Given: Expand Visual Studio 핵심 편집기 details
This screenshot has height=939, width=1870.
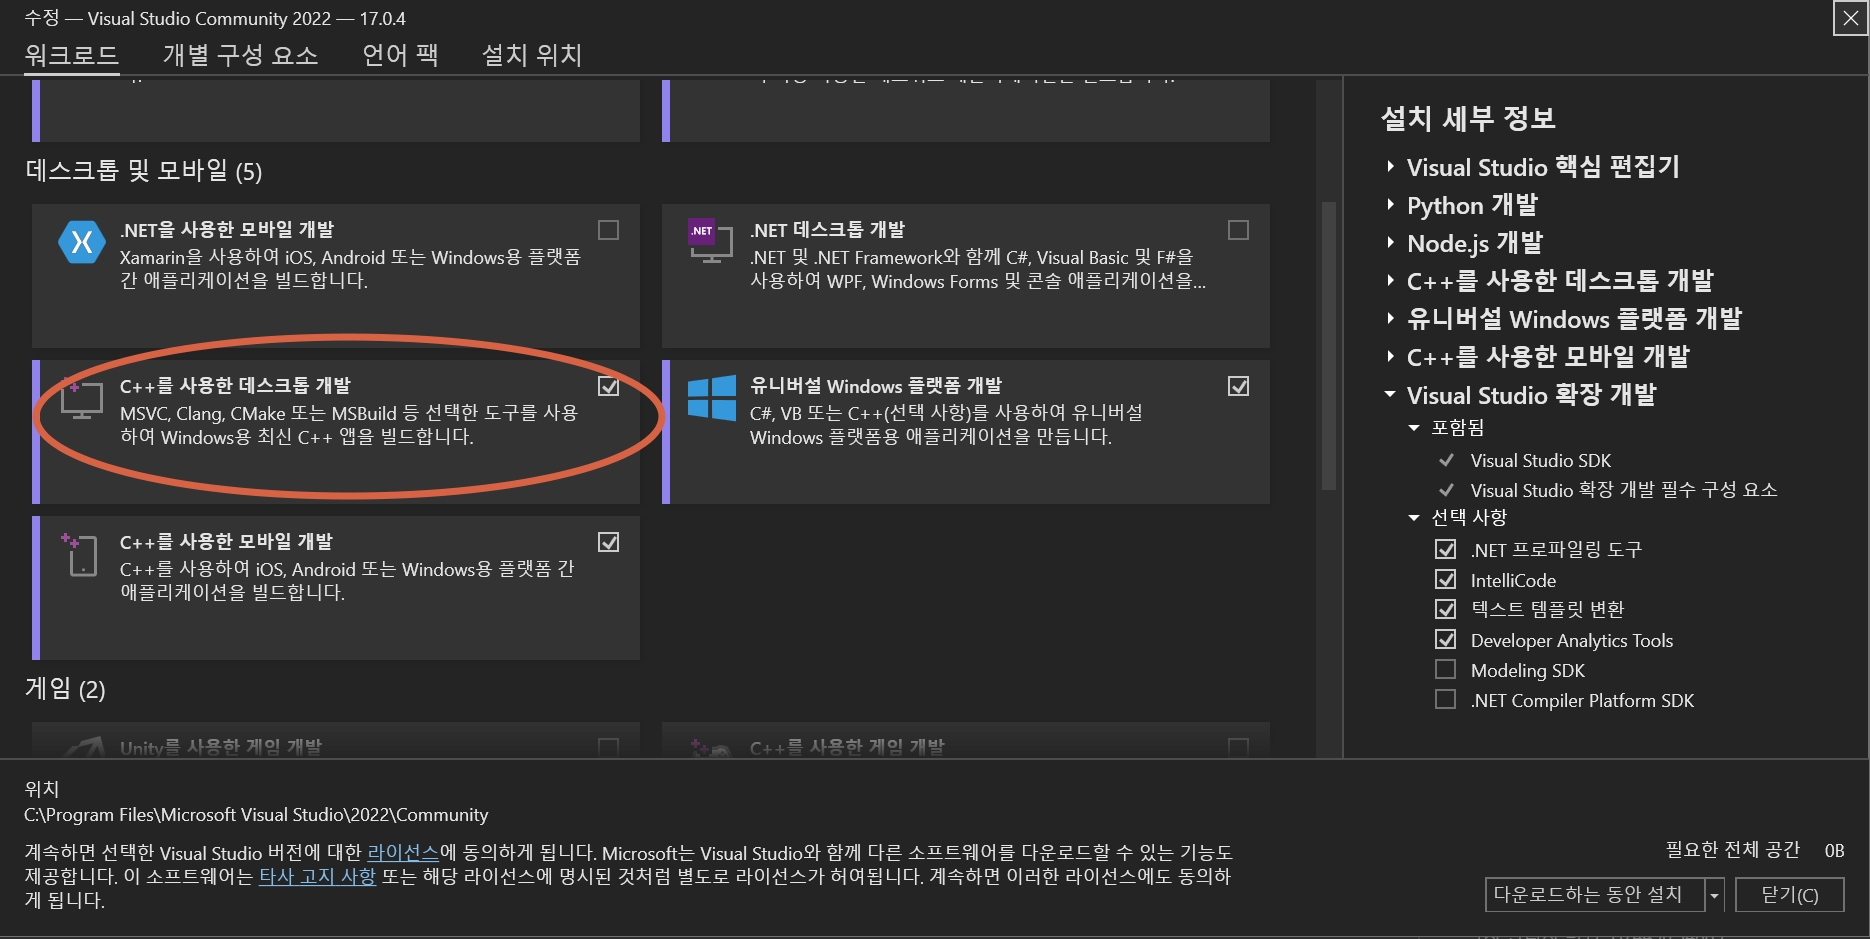Looking at the screenshot, I should (x=1390, y=166).
